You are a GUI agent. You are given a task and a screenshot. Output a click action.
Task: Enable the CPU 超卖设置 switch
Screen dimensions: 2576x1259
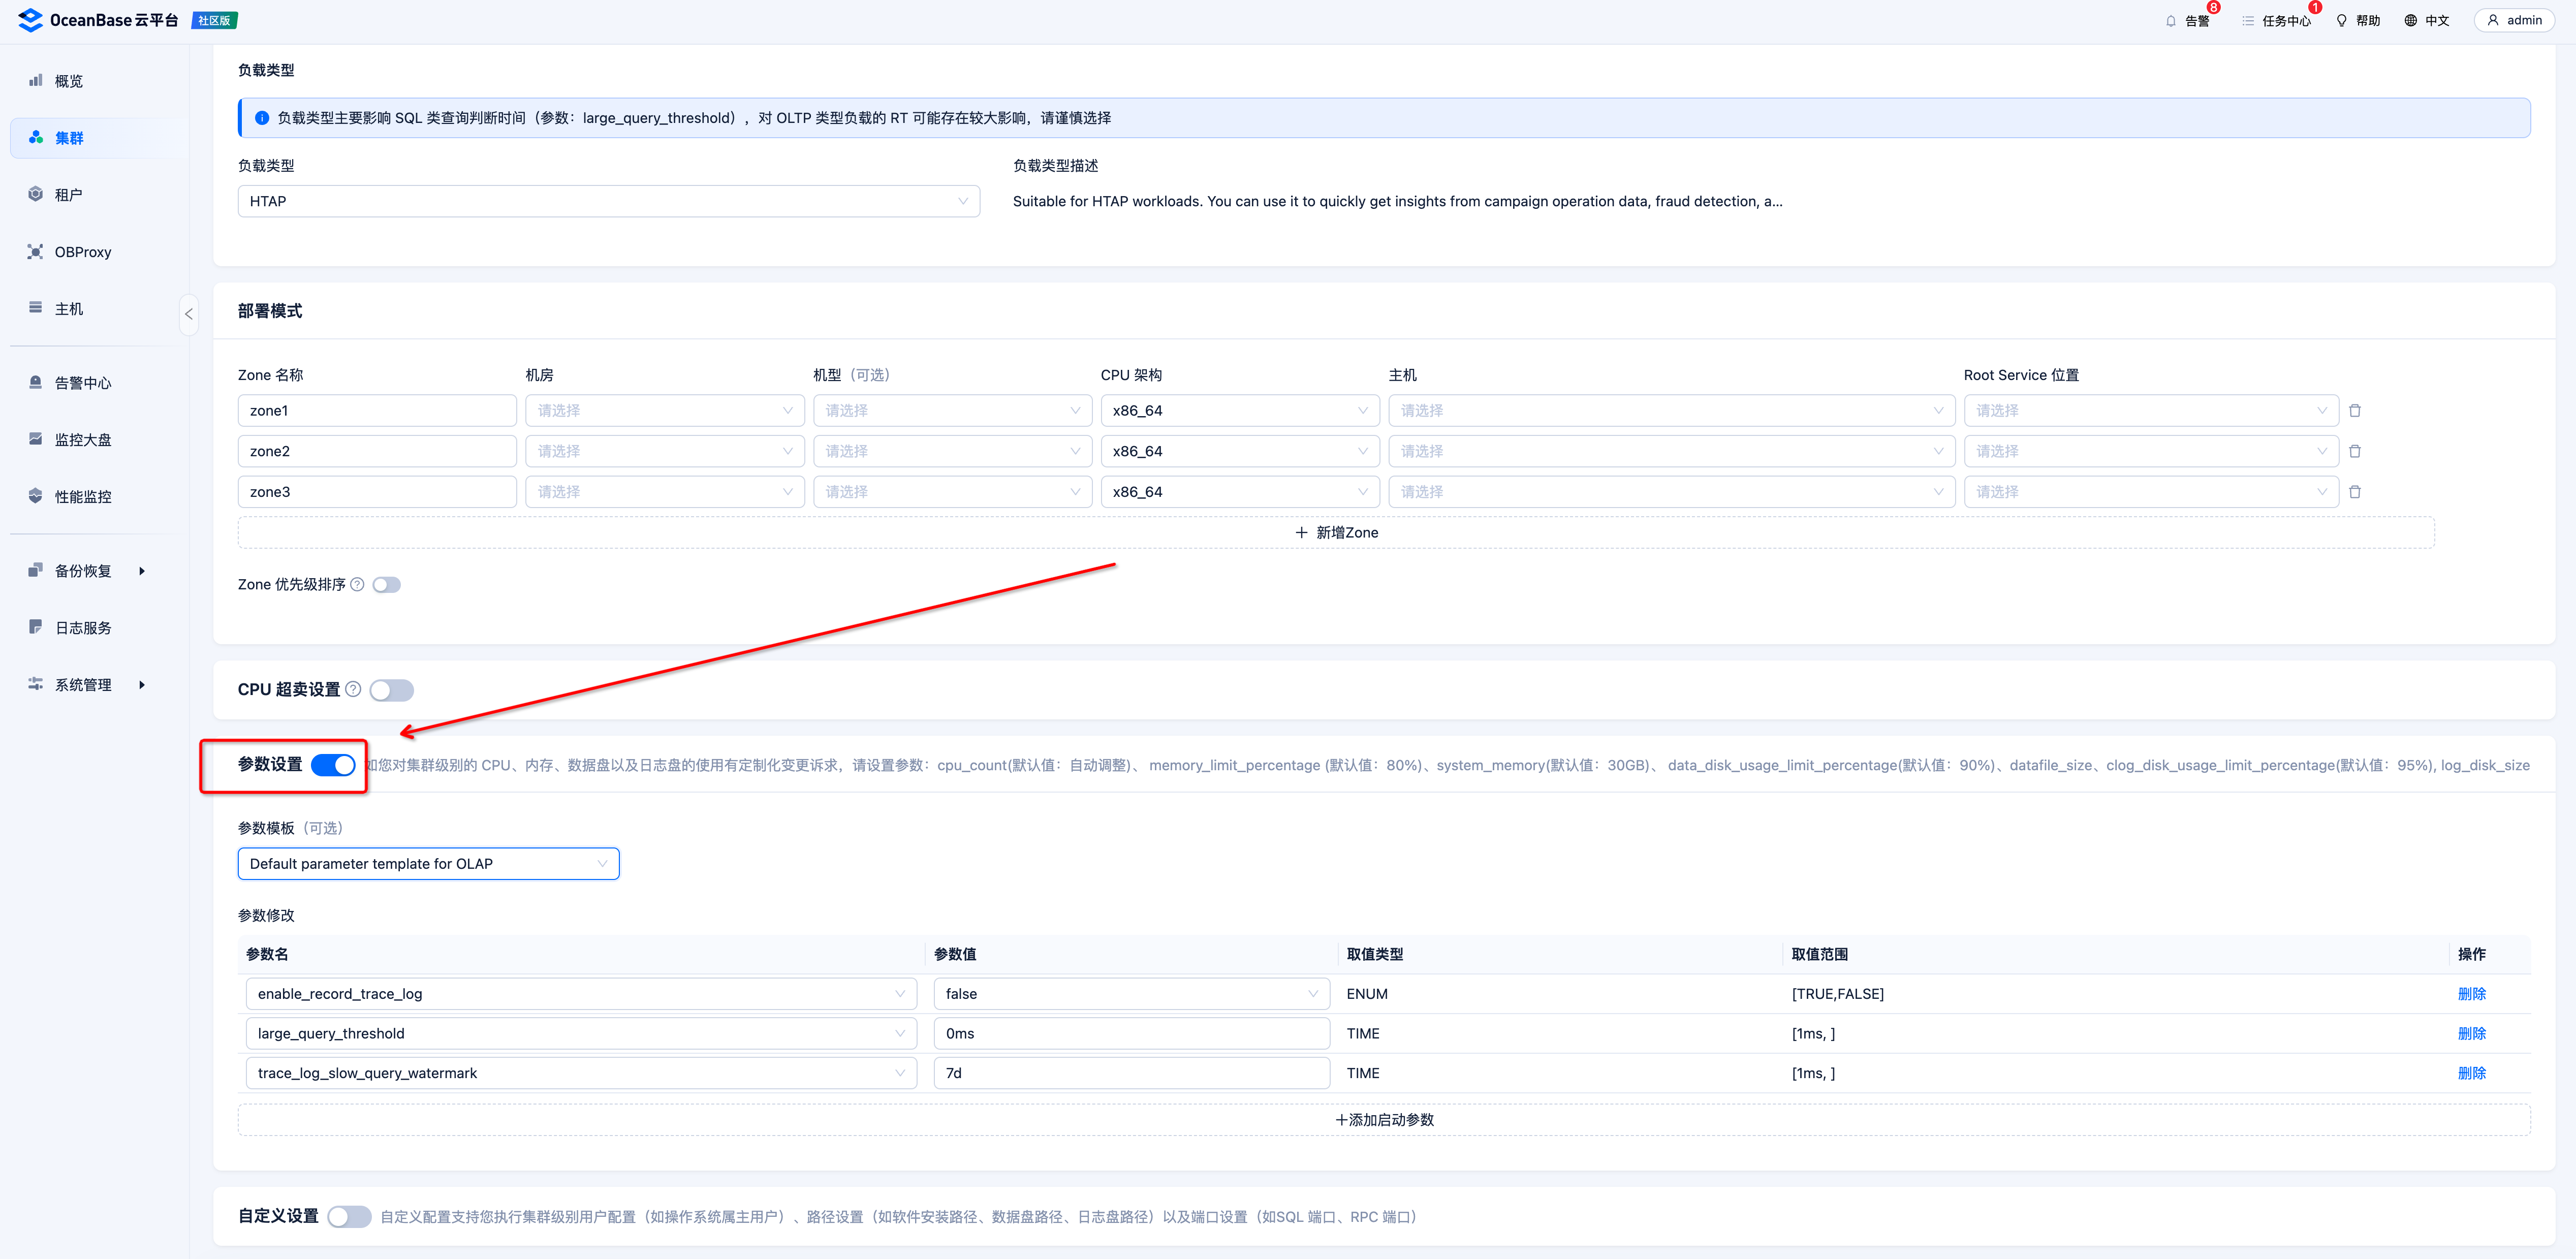point(391,690)
